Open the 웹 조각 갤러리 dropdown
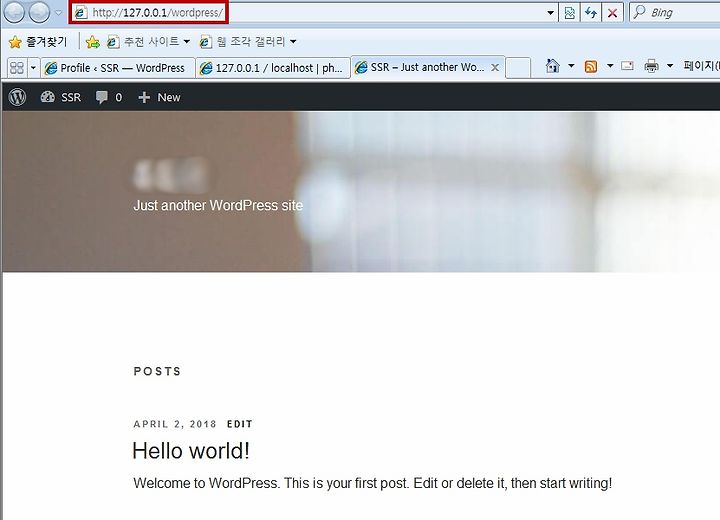The width and height of the screenshot is (720, 520). (248, 42)
